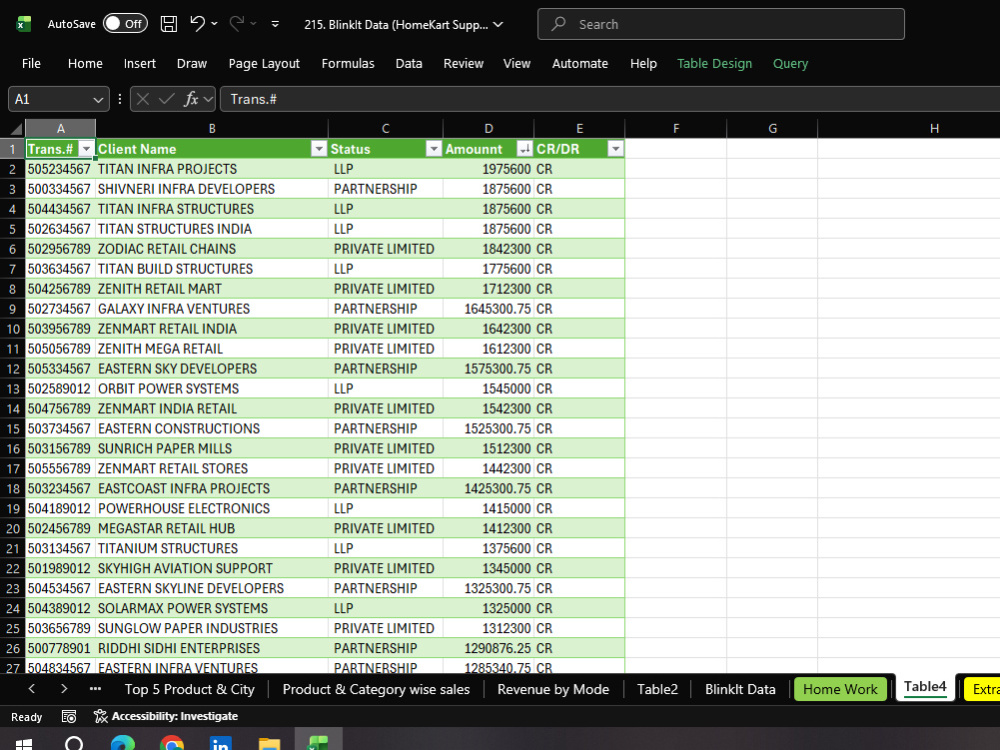Open the Formulas ribbon tab
Image resolution: width=1000 pixels, height=750 pixels.
348,64
